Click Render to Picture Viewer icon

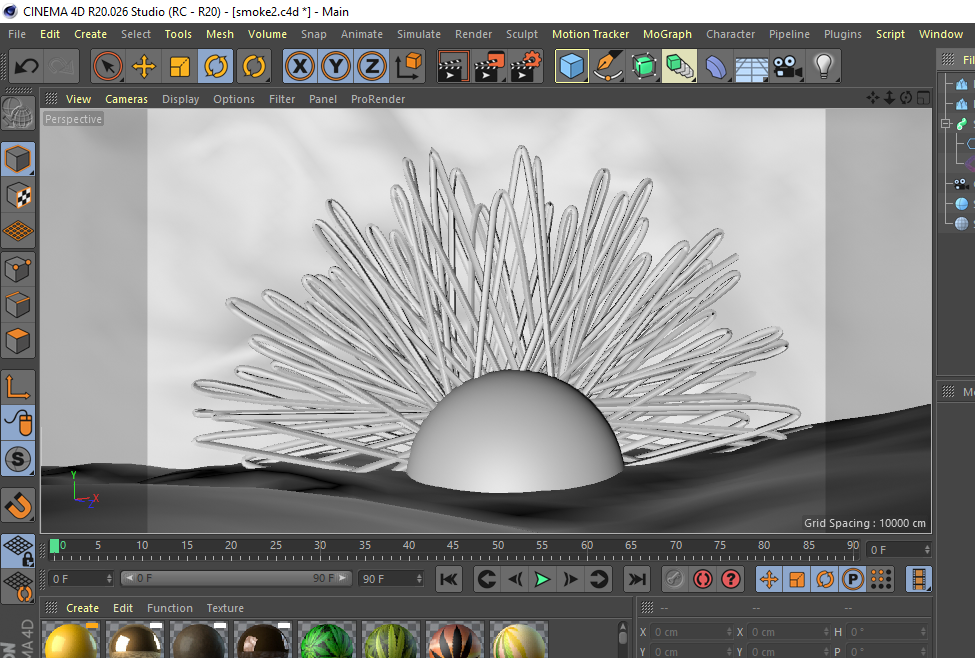pos(490,66)
